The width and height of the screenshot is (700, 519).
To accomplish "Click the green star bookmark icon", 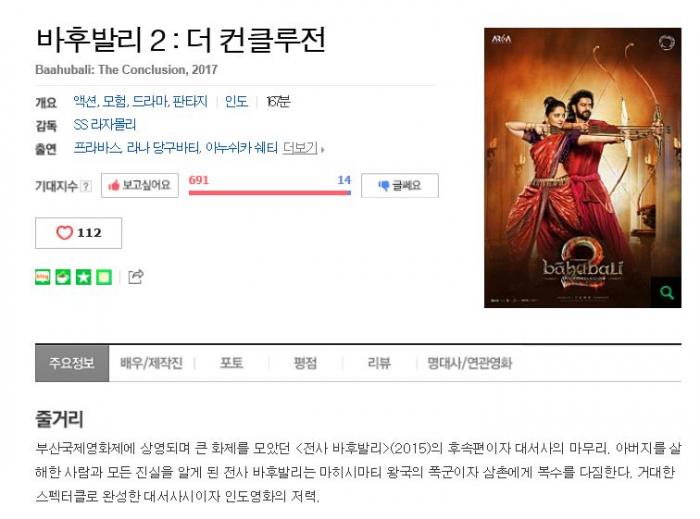I will point(83,277).
